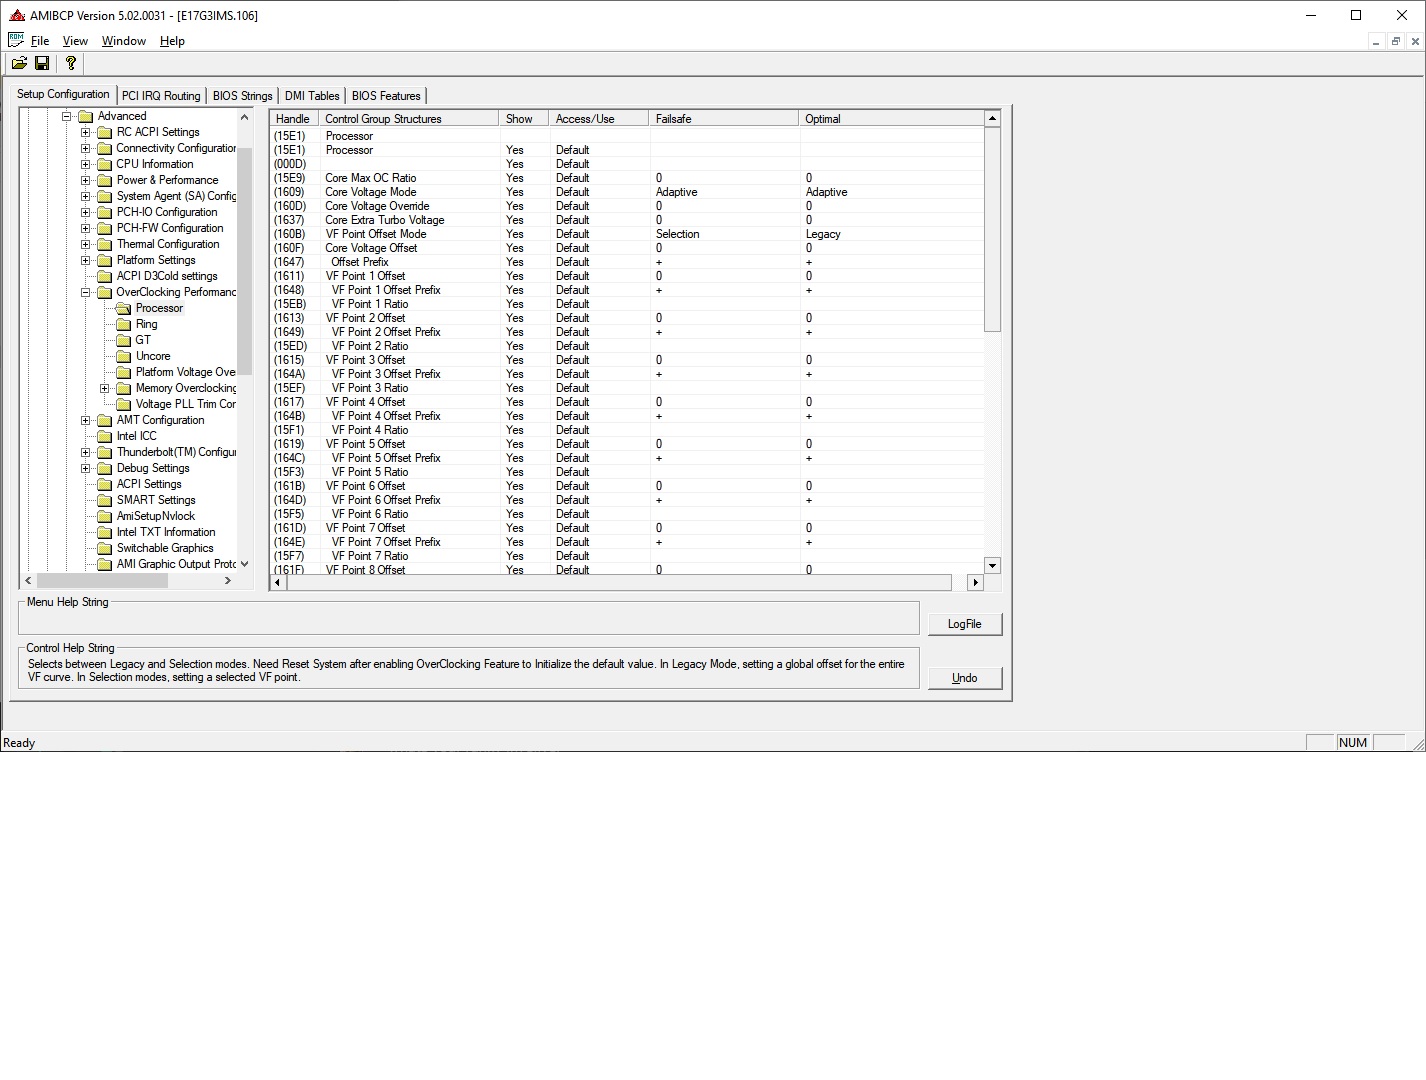Image resolution: width=1426 pixels, height=1080 pixels.
Task: Expand the RC ACPI Settings node
Action: pos(86,132)
